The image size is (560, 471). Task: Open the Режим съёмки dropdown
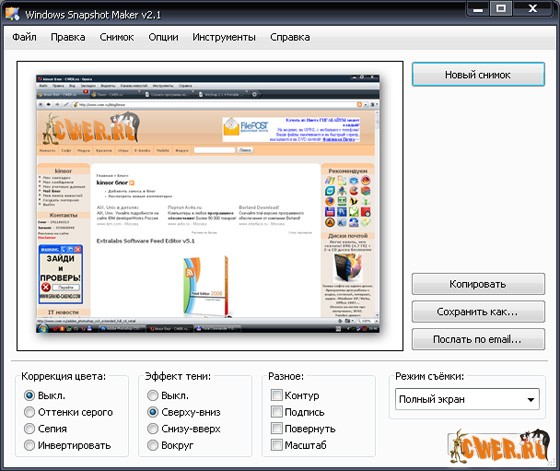tap(467, 399)
